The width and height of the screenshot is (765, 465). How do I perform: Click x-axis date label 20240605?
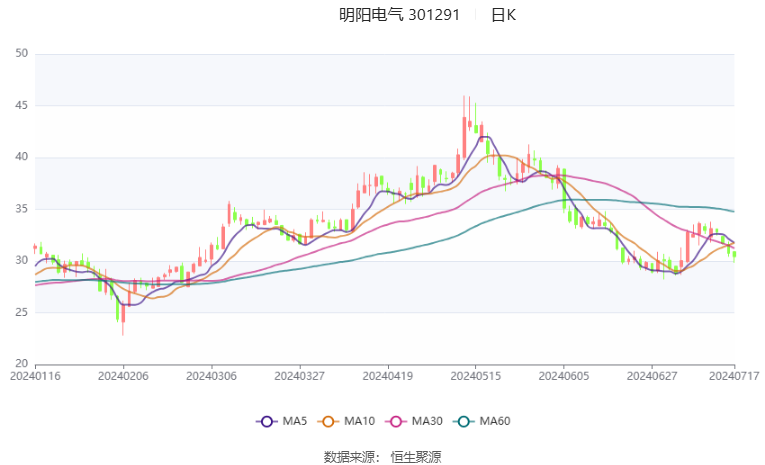(564, 376)
